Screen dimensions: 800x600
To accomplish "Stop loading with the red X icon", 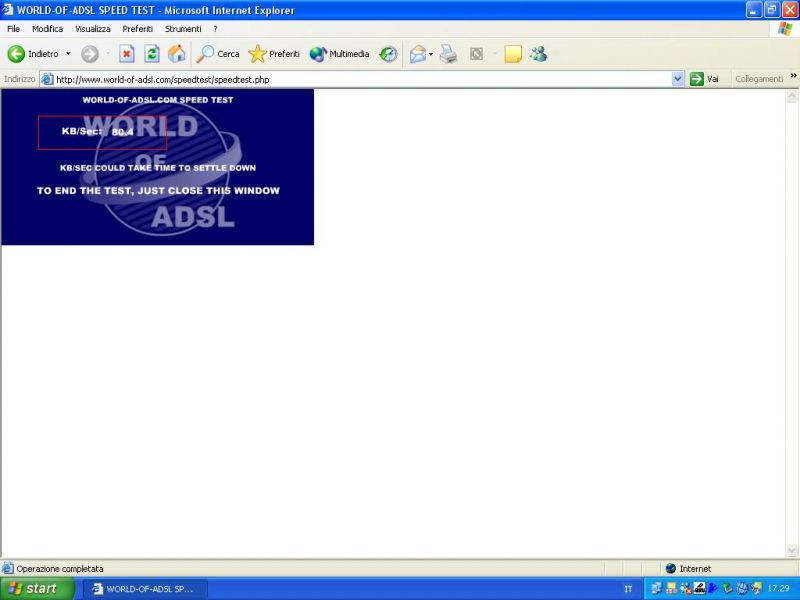I will click(127, 54).
